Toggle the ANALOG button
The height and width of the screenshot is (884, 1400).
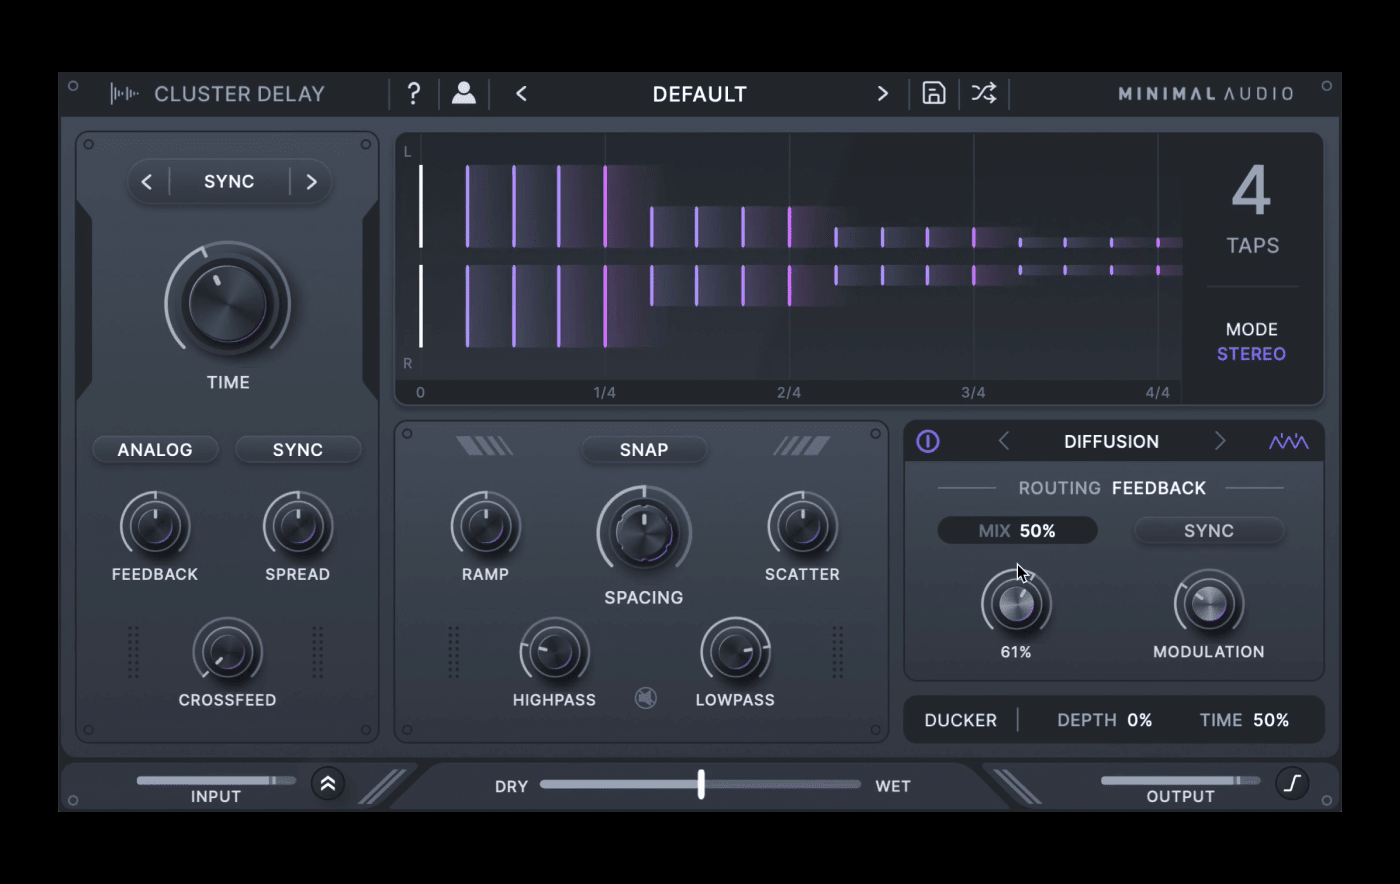[155, 450]
